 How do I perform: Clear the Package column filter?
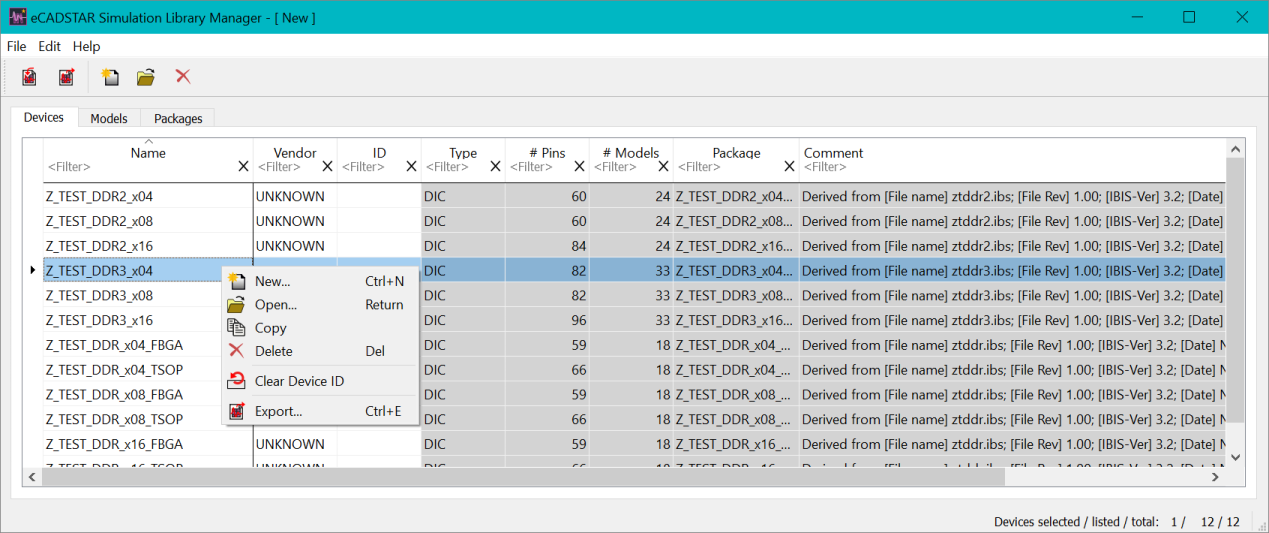click(x=789, y=167)
